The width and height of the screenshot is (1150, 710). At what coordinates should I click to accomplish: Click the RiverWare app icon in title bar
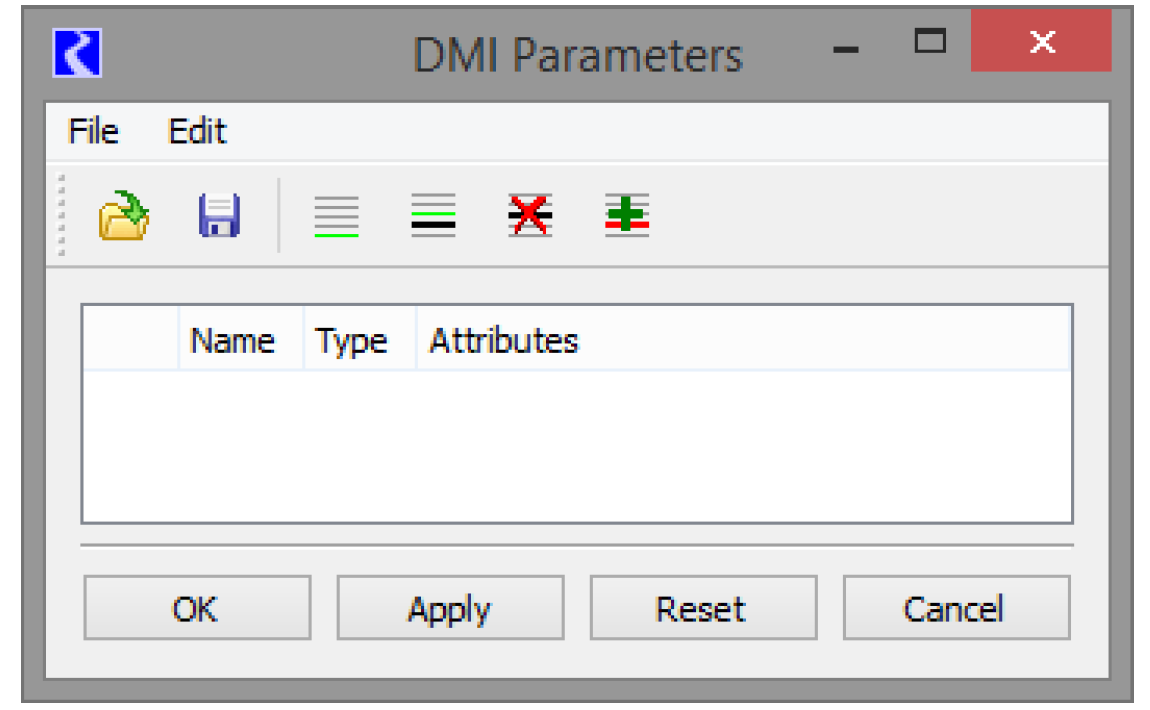tap(77, 53)
